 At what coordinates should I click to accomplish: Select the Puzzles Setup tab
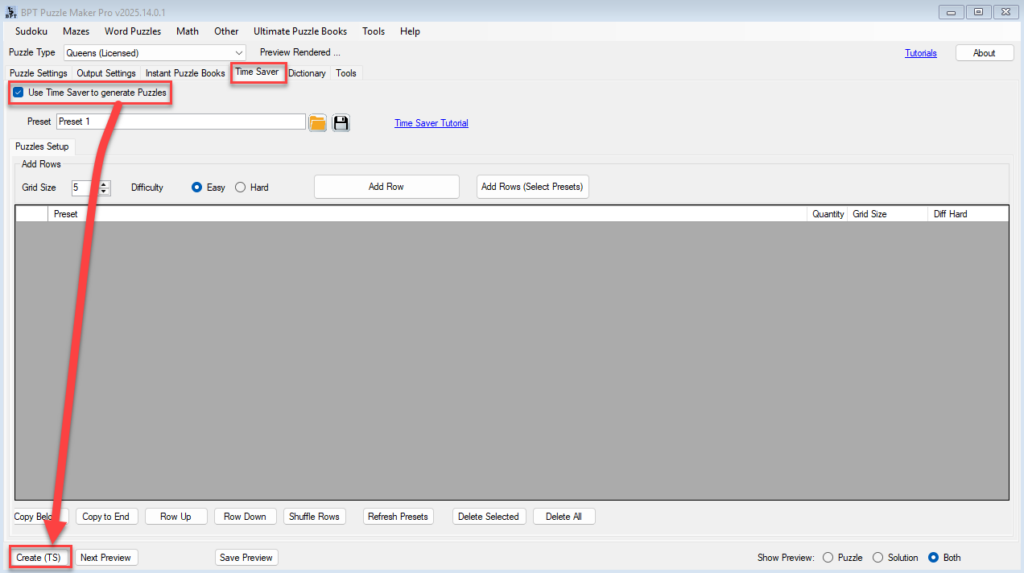[42, 146]
